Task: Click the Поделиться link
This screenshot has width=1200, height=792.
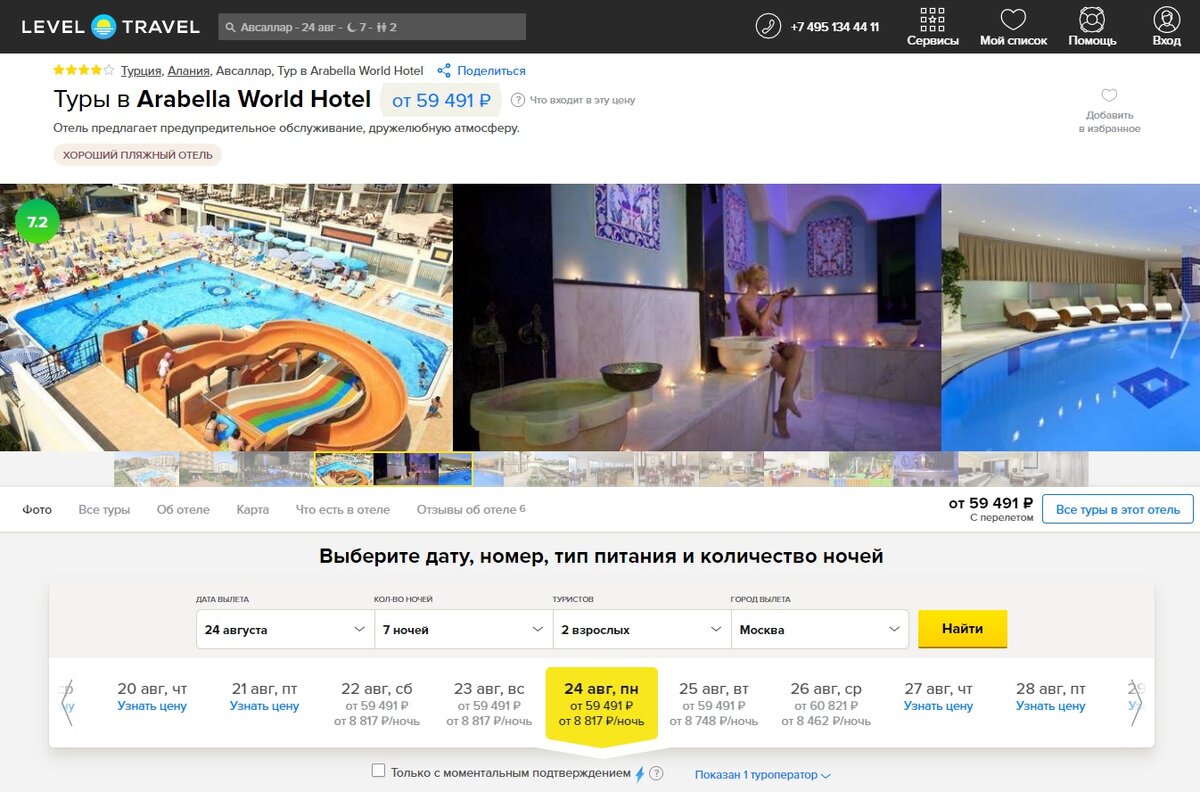Action: [491, 71]
